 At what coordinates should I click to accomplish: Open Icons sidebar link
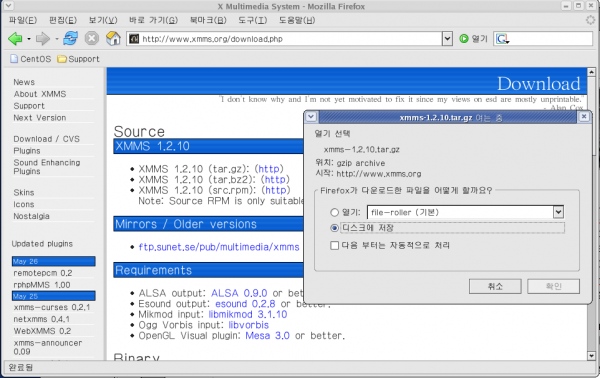pyautogui.click(x=24, y=204)
